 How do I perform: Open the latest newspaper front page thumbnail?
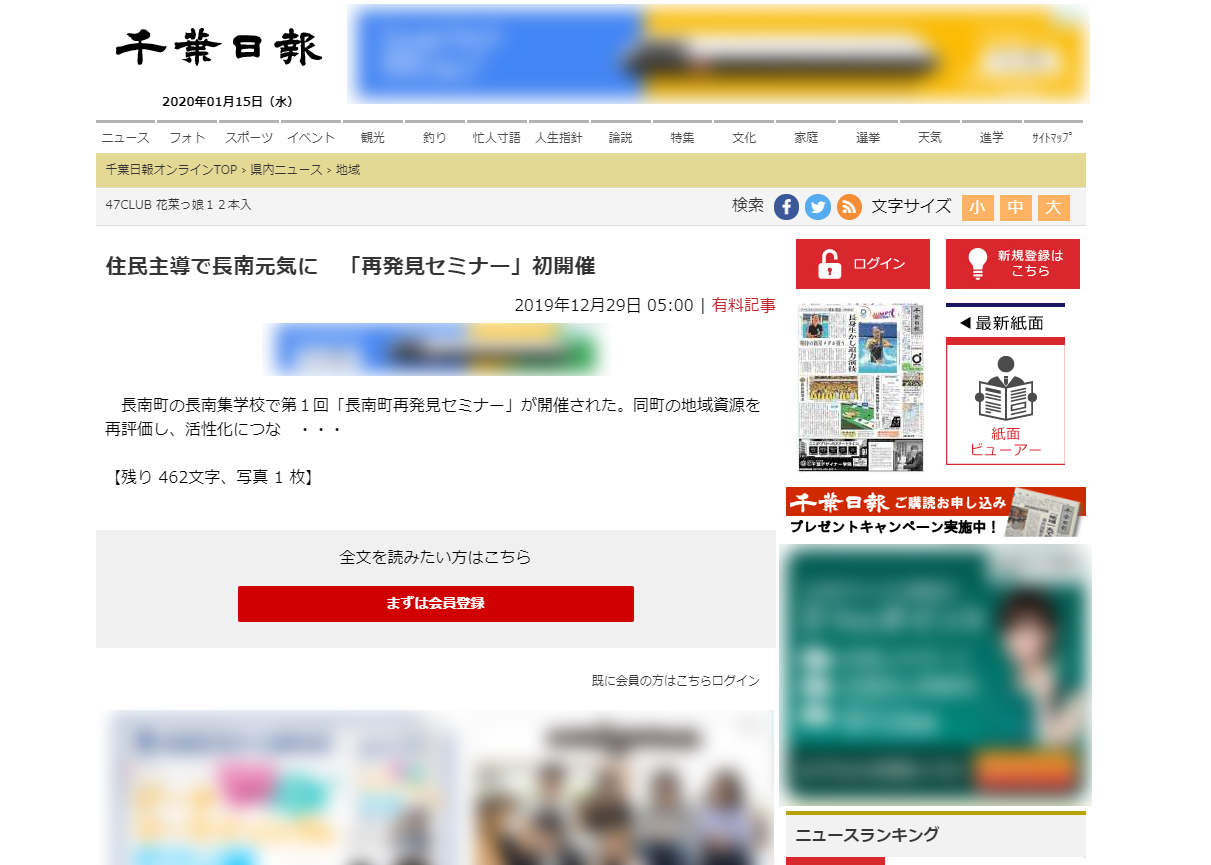860,387
